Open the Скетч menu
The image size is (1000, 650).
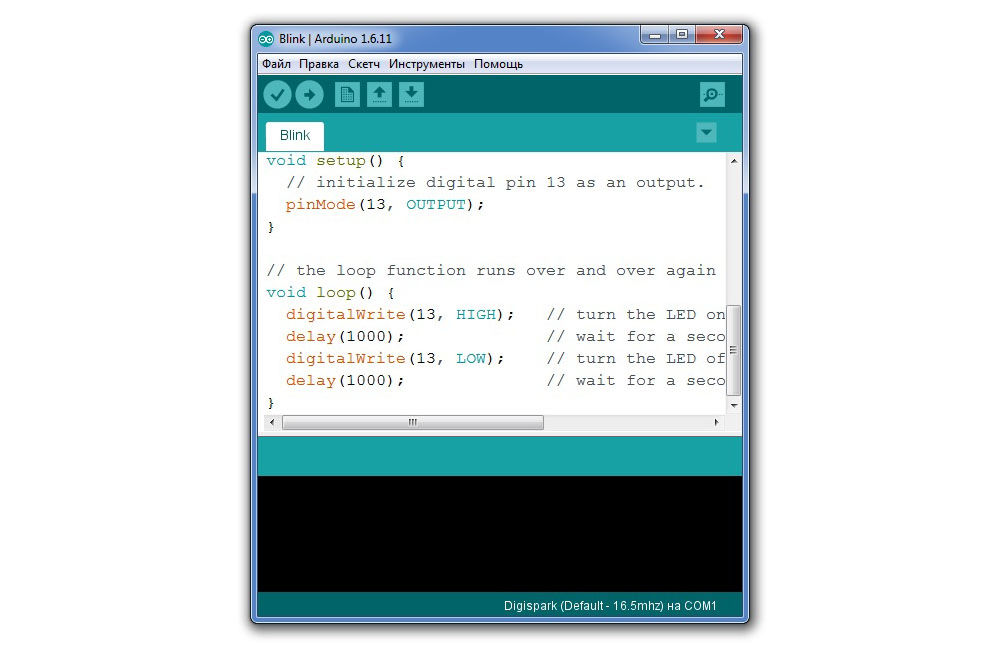click(x=364, y=64)
